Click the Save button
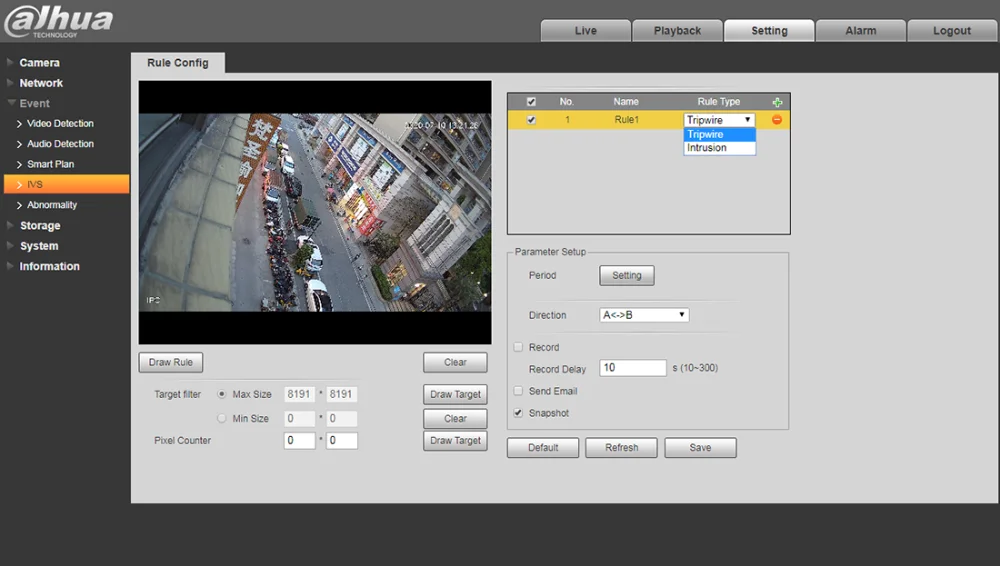 tap(700, 448)
